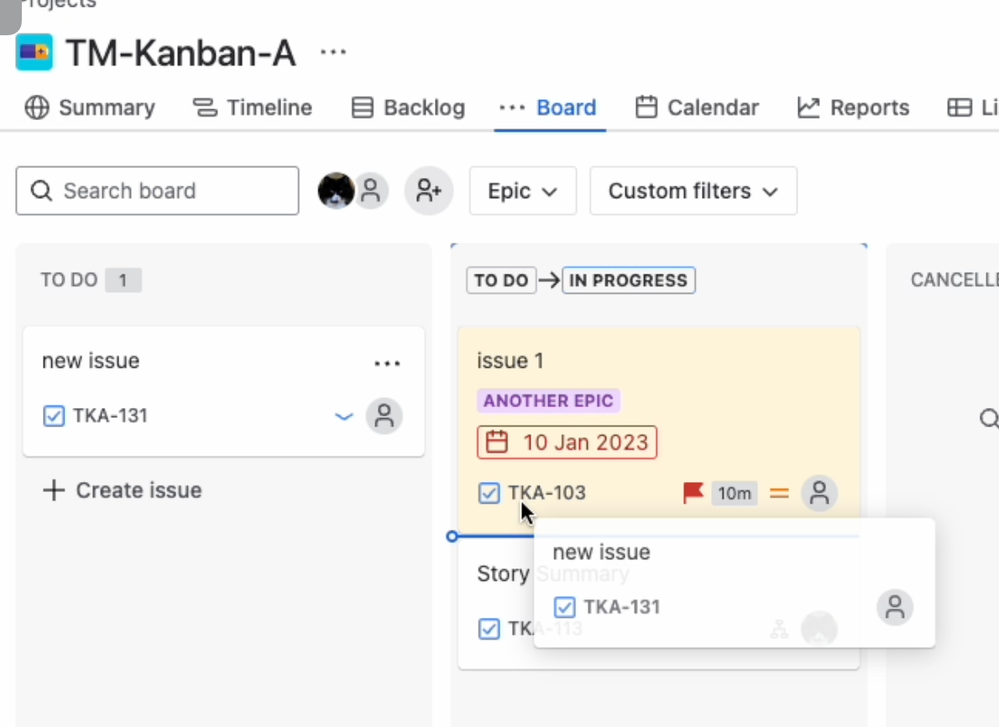This screenshot has height=727, width=999.
Task: Click the 10 Jan 2023 due date badge
Action: tap(567, 442)
